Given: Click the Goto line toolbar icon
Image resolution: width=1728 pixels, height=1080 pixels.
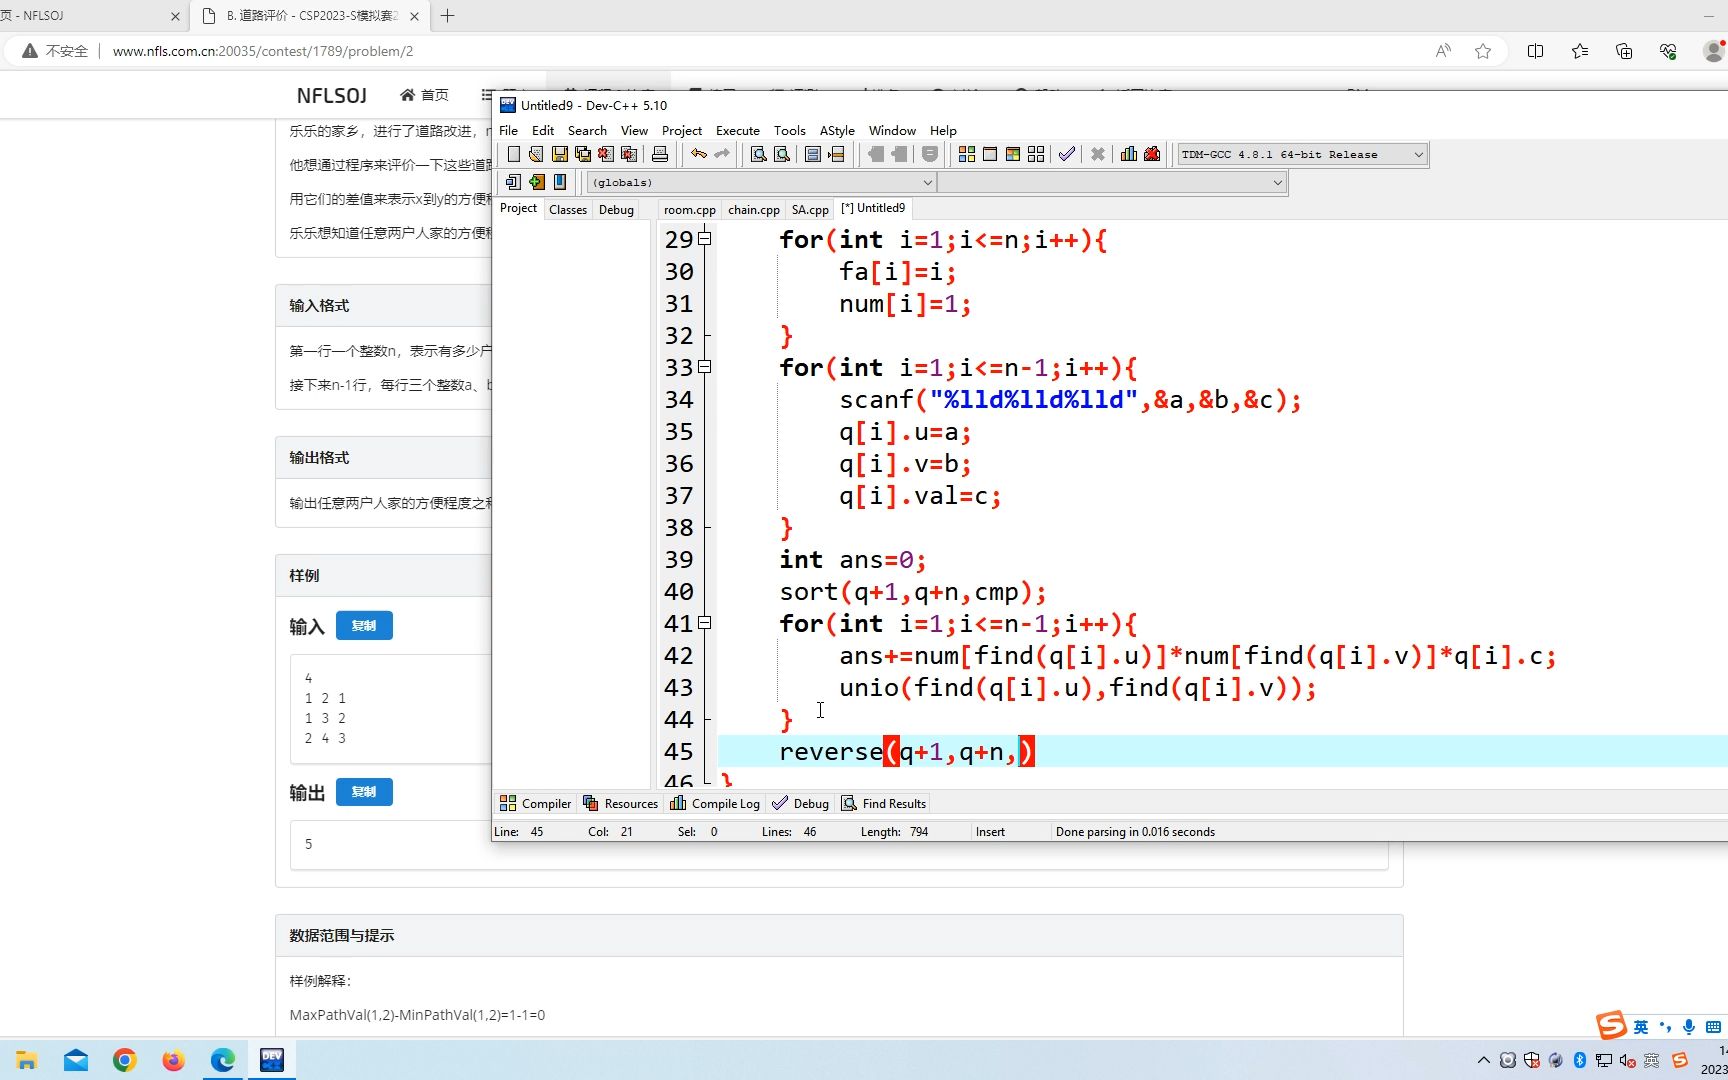Looking at the screenshot, I should coord(837,154).
